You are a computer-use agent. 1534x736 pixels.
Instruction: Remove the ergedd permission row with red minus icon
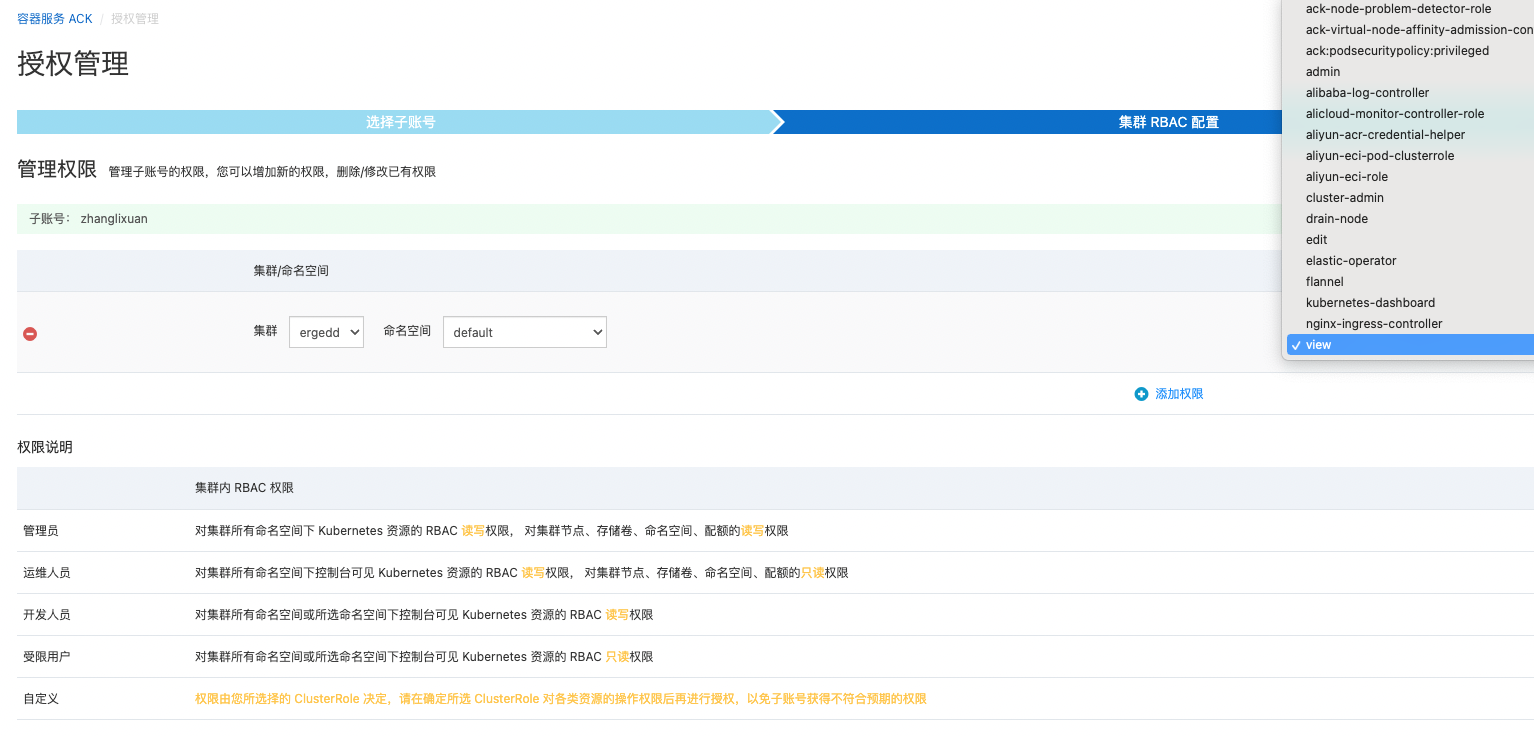tap(30, 333)
